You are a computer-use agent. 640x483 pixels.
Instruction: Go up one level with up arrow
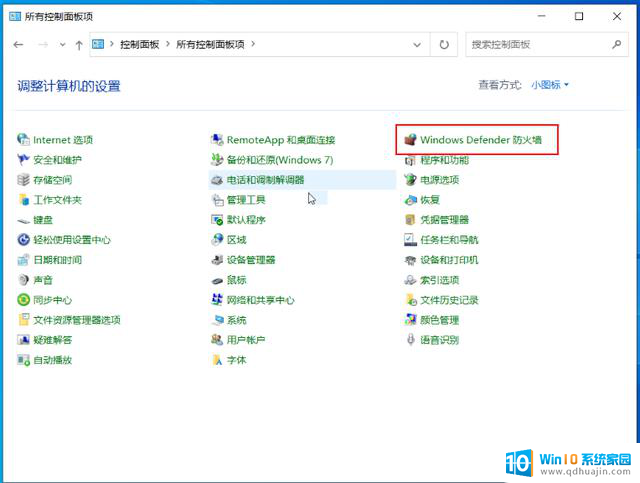[79, 45]
